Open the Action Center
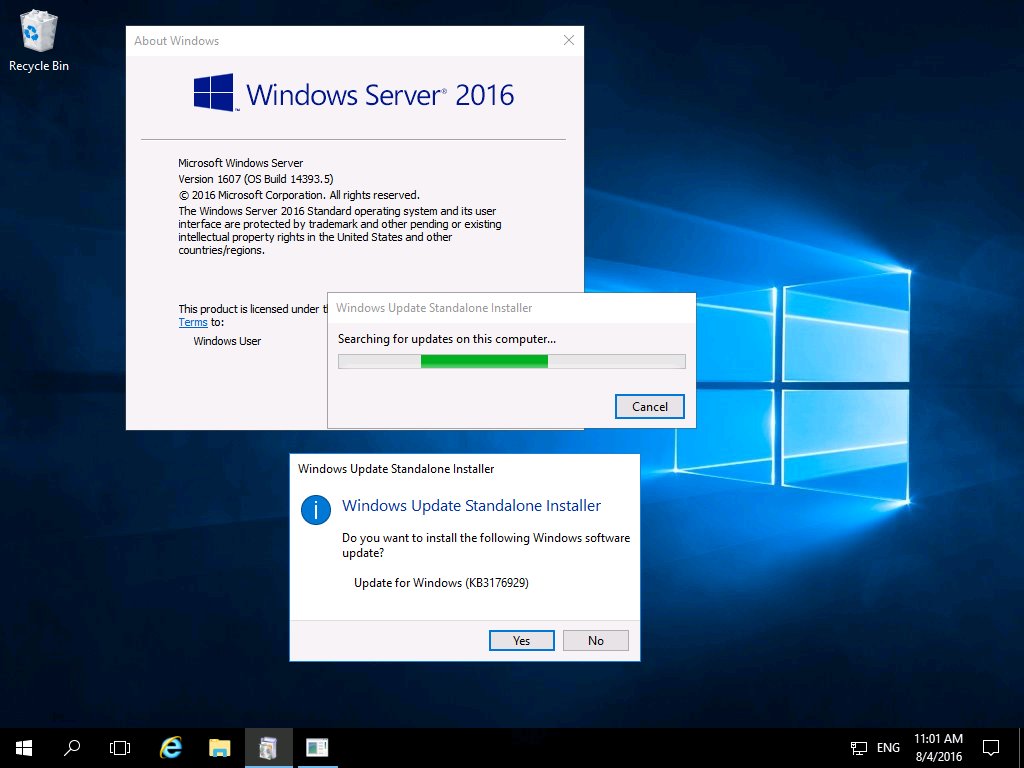 click(990, 747)
